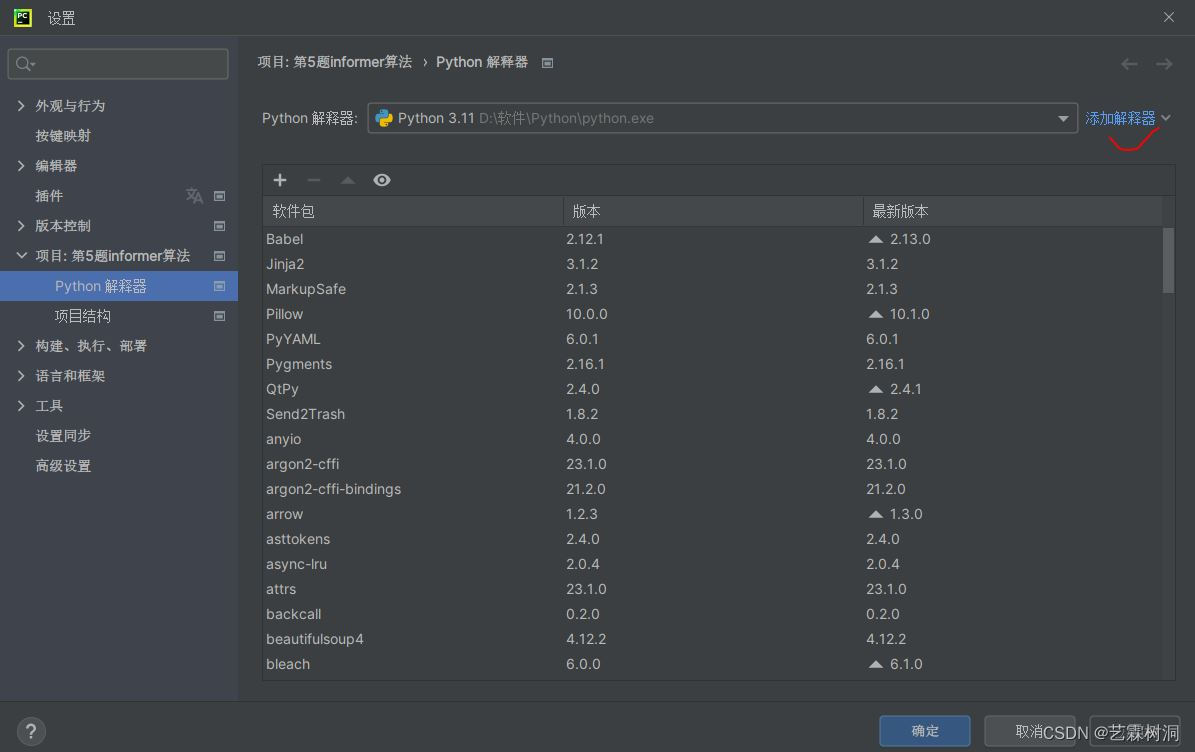Viewport: 1195px width, 752px height.
Task: Click the 版本 column header
Action: [713, 211]
